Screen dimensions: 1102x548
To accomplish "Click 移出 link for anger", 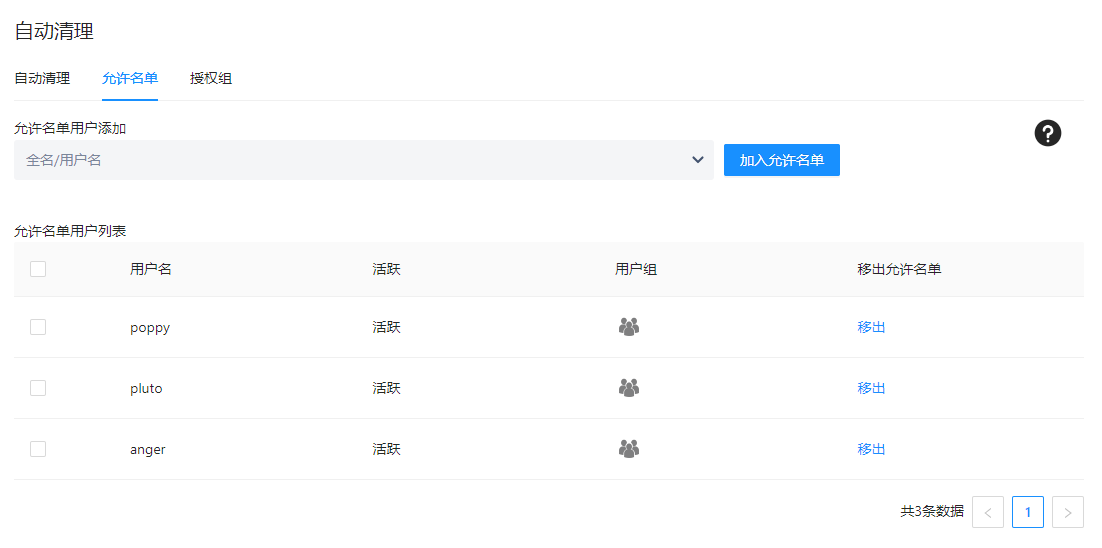I will click(x=871, y=449).
